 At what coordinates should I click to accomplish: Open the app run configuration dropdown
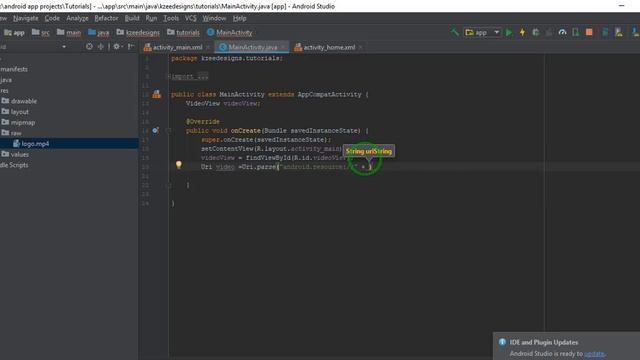click(x=482, y=32)
